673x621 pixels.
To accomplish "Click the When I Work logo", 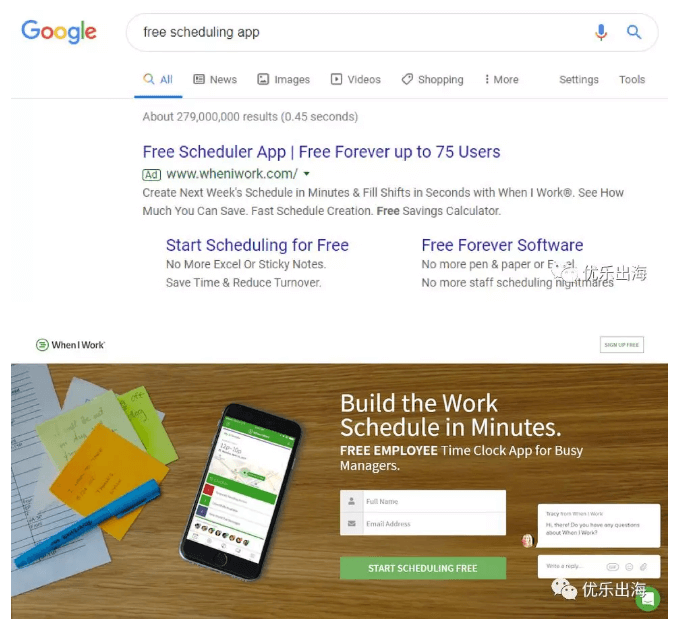I will (x=70, y=345).
